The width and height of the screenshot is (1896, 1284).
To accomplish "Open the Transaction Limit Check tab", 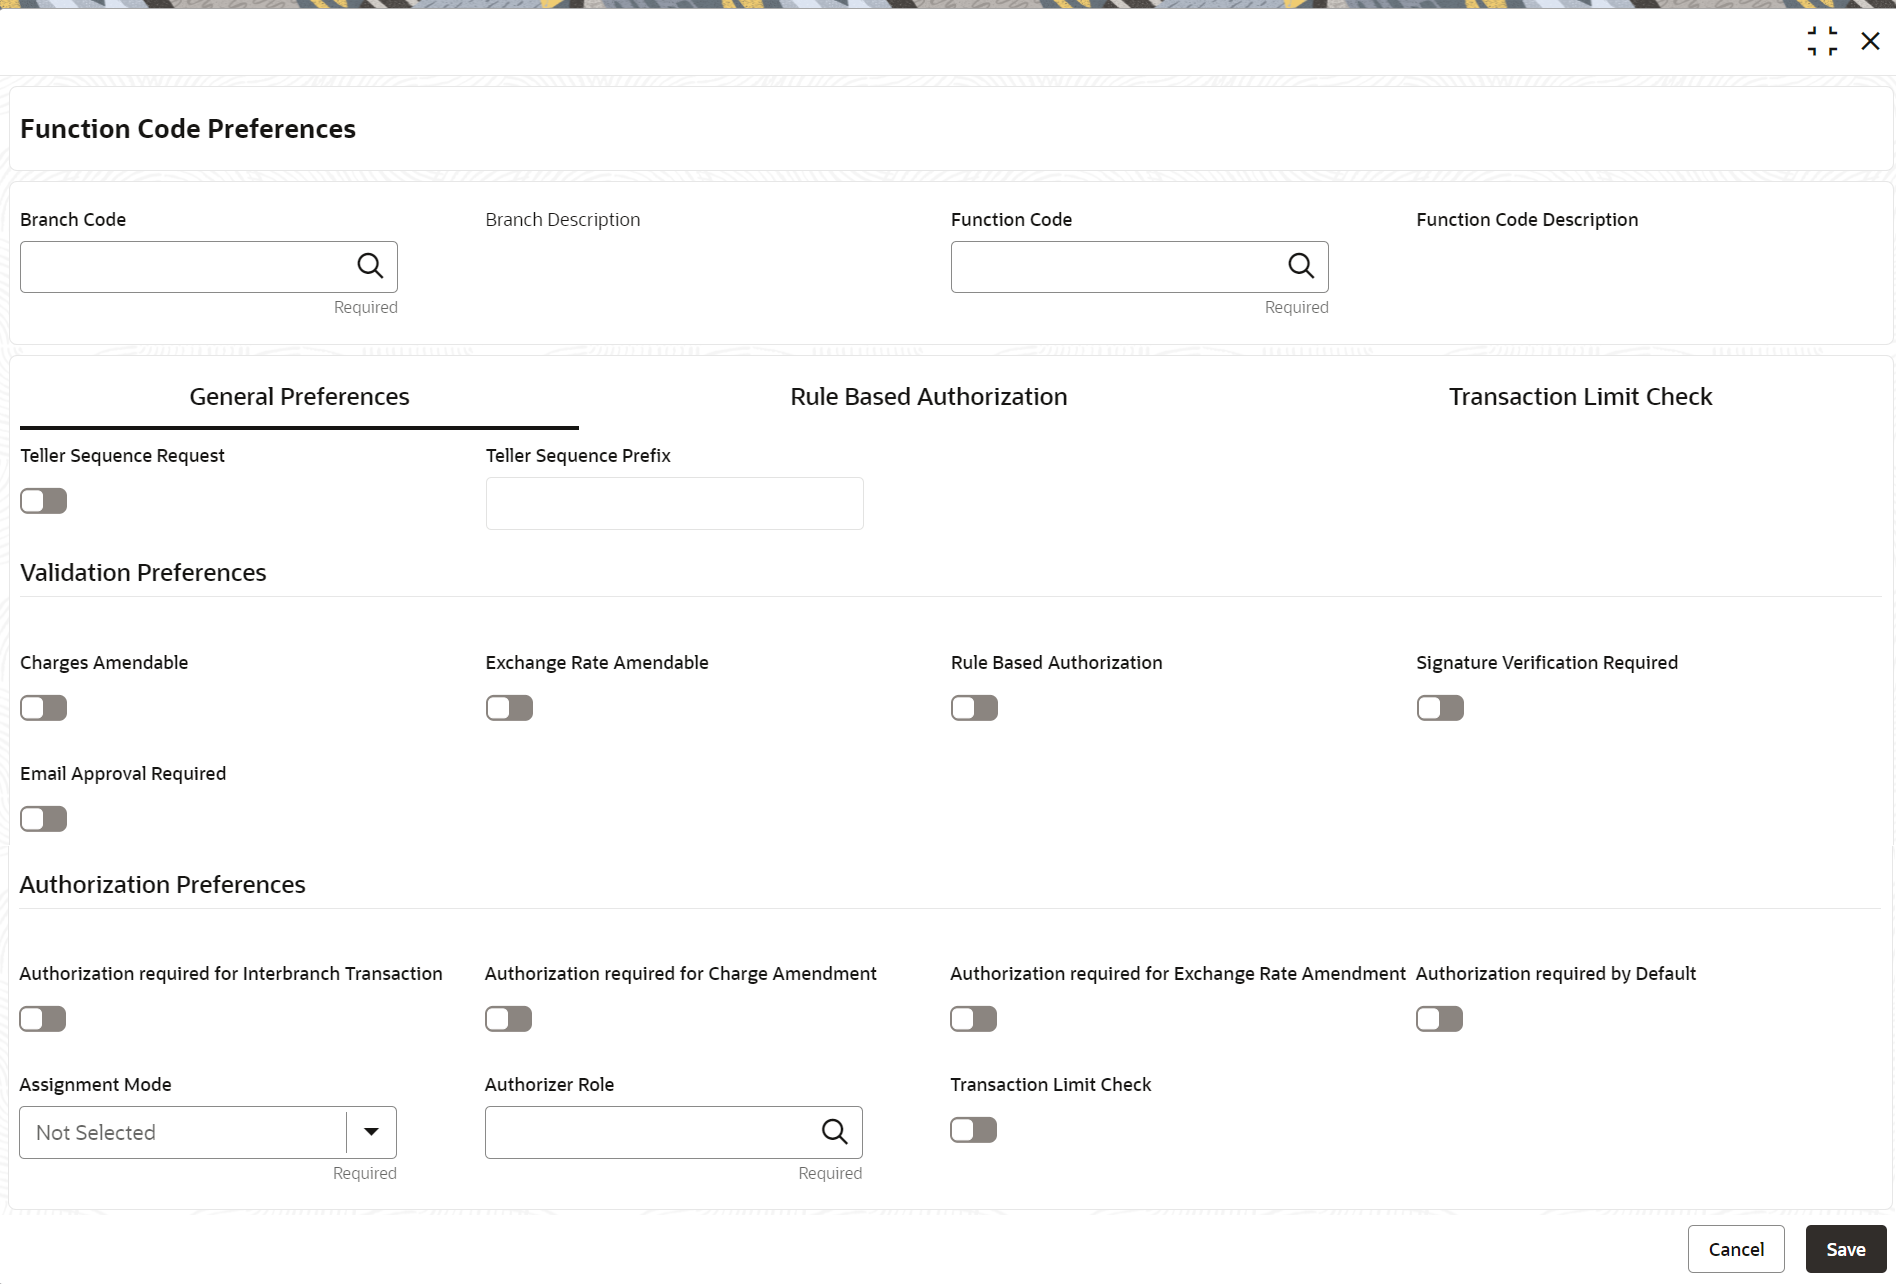I will (1580, 397).
